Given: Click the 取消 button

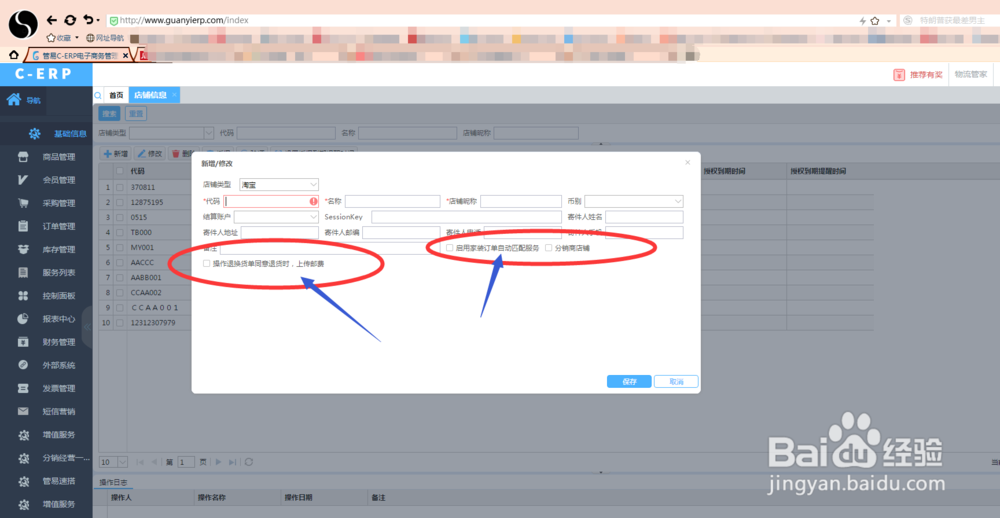Looking at the screenshot, I should pyautogui.click(x=676, y=381).
